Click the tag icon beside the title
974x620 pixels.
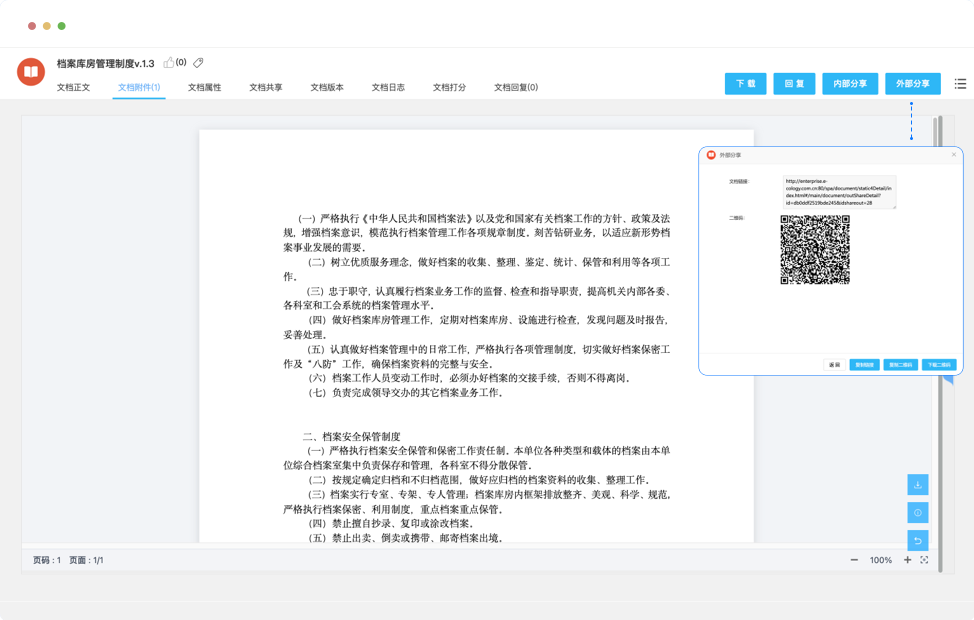pos(199,63)
